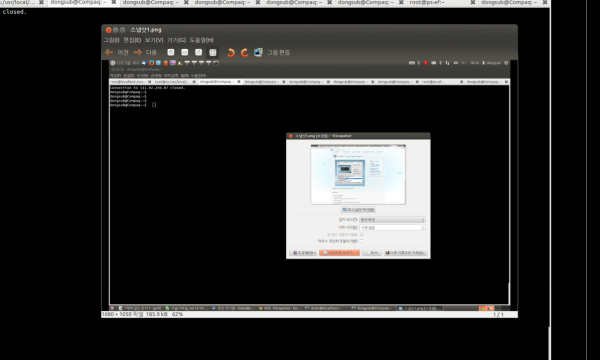Click the 1680 × 1050 픽셀 status text
The width and height of the screenshot is (600, 360).
[x=122, y=314]
